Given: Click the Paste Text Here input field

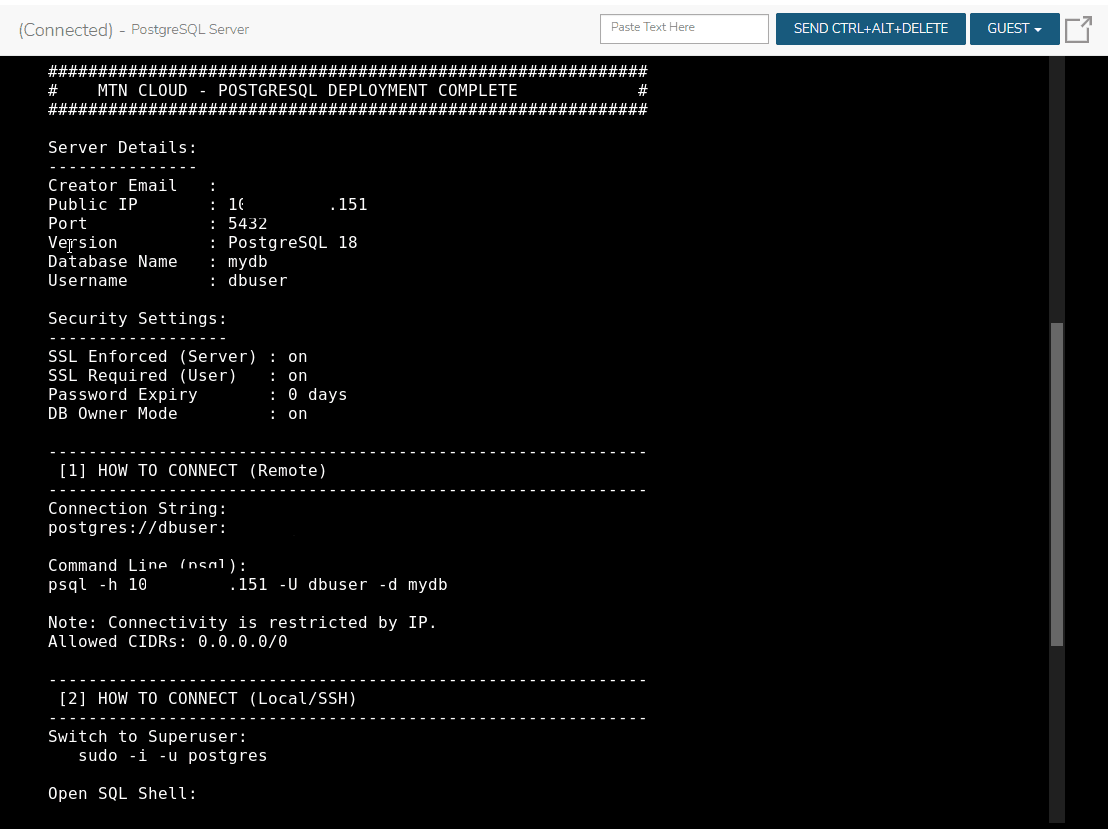Looking at the screenshot, I should pos(684,29).
